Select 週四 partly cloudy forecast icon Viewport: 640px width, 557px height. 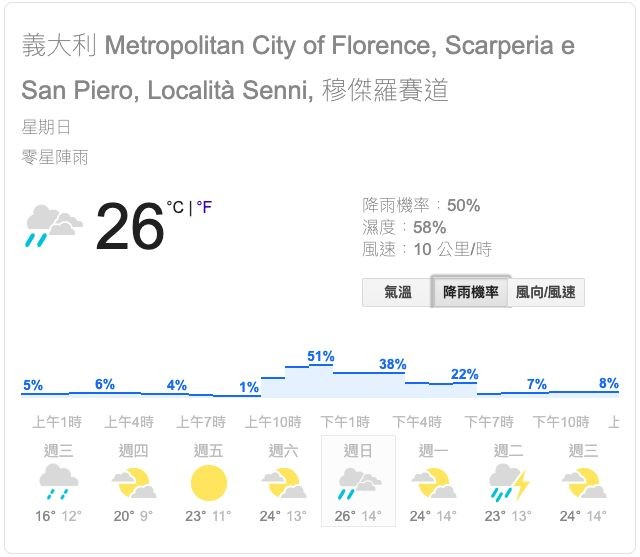tap(134, 483)
